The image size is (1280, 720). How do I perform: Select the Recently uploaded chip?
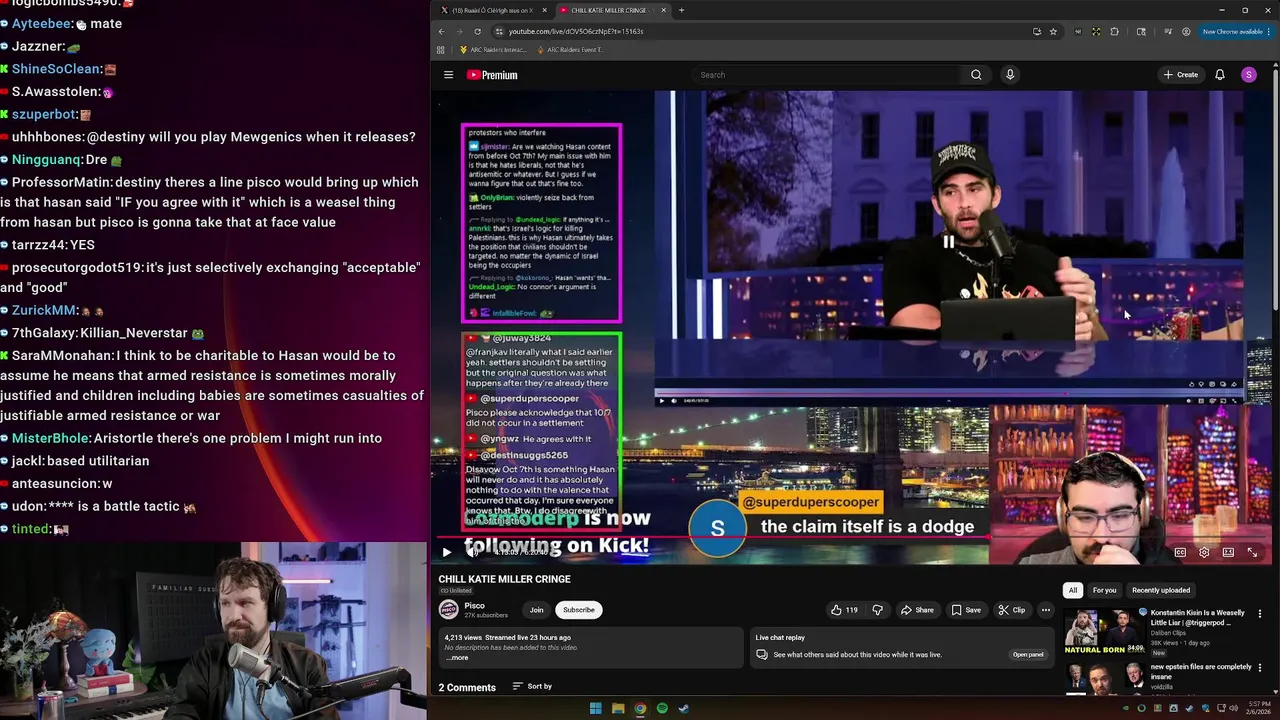click(x=1161, y=590)
